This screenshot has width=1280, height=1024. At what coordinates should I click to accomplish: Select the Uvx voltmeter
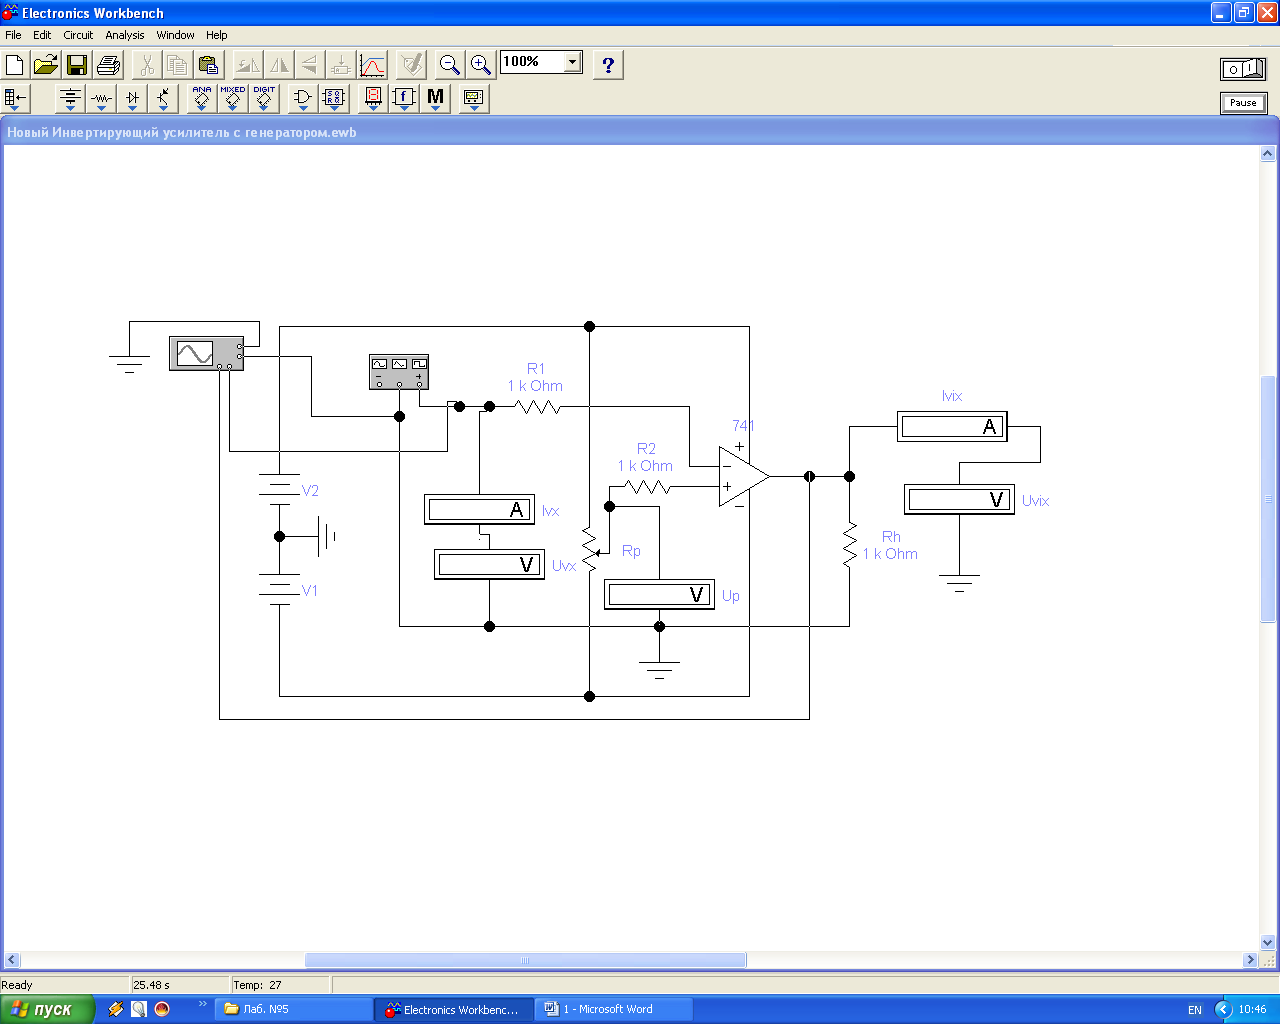tap(489, 565)
